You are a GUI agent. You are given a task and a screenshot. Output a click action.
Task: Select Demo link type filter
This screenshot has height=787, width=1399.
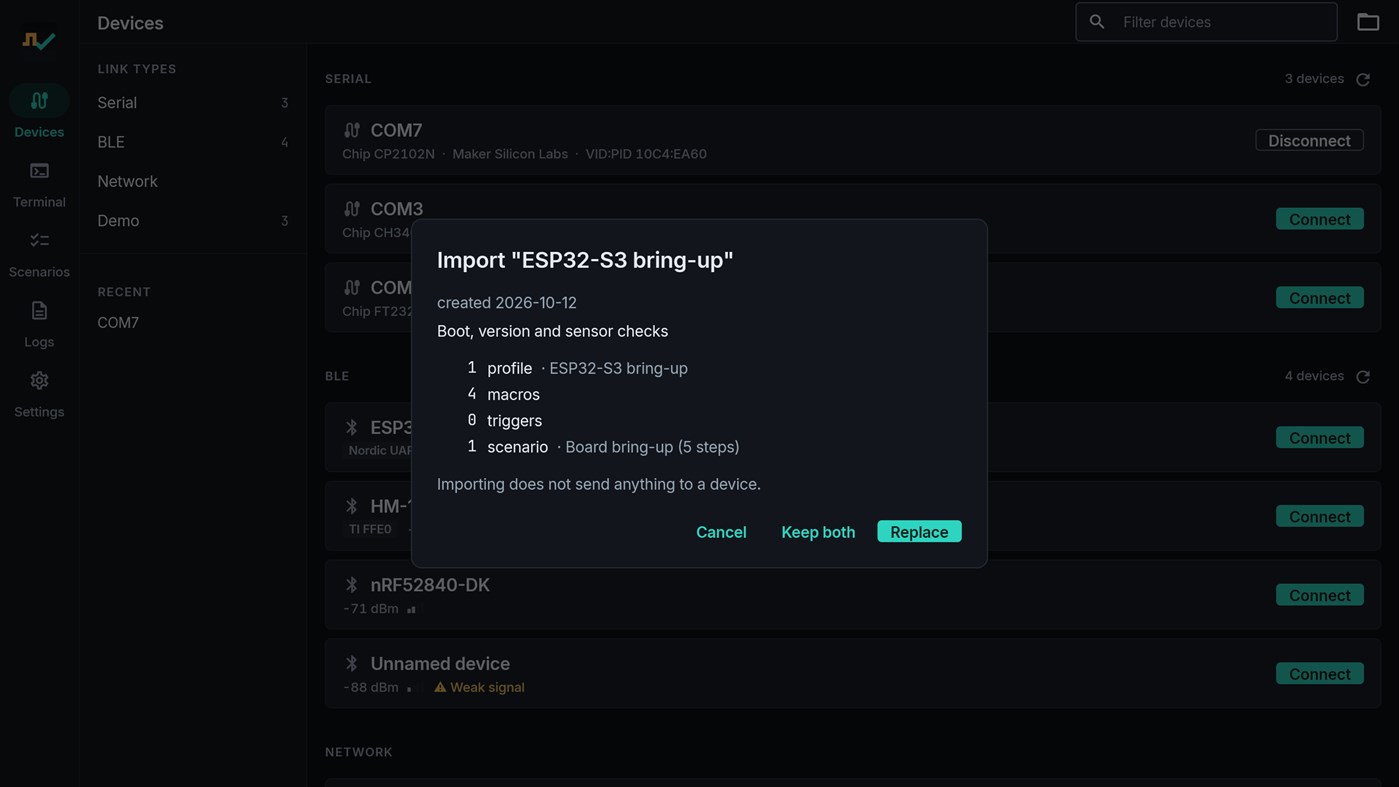pos(192,221)
